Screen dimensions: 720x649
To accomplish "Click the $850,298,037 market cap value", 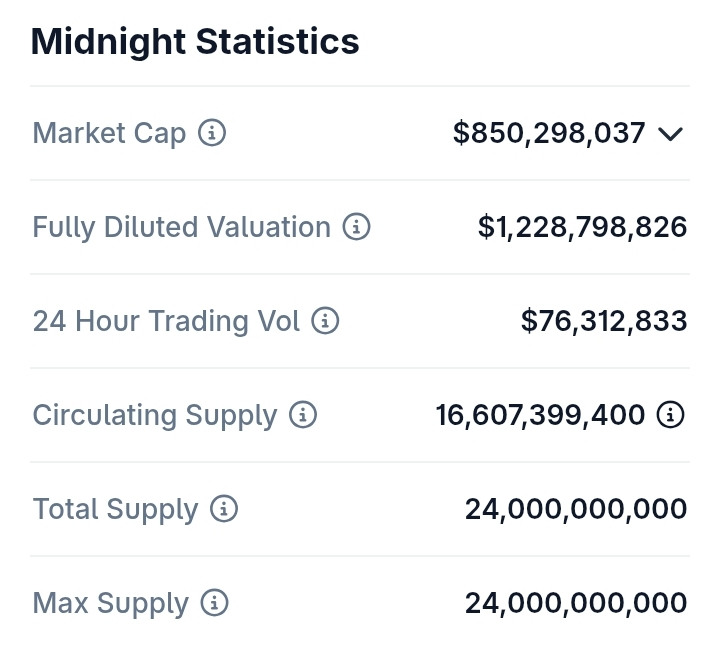I will pyautogui.click(x=549, y=133).
